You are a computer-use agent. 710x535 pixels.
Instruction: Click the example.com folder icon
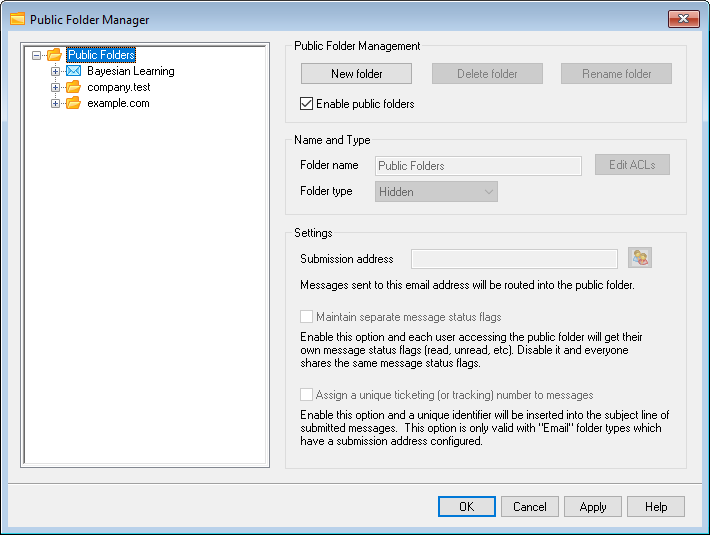[73, 103]
